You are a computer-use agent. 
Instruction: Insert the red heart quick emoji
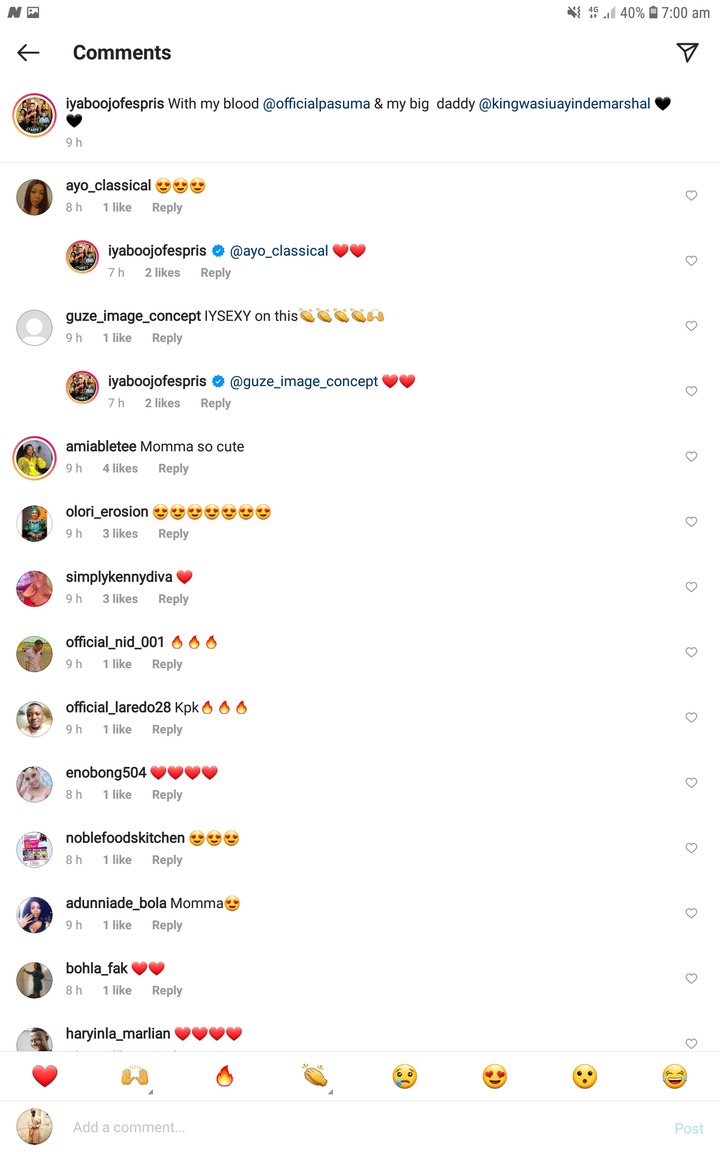[45, 1076]
